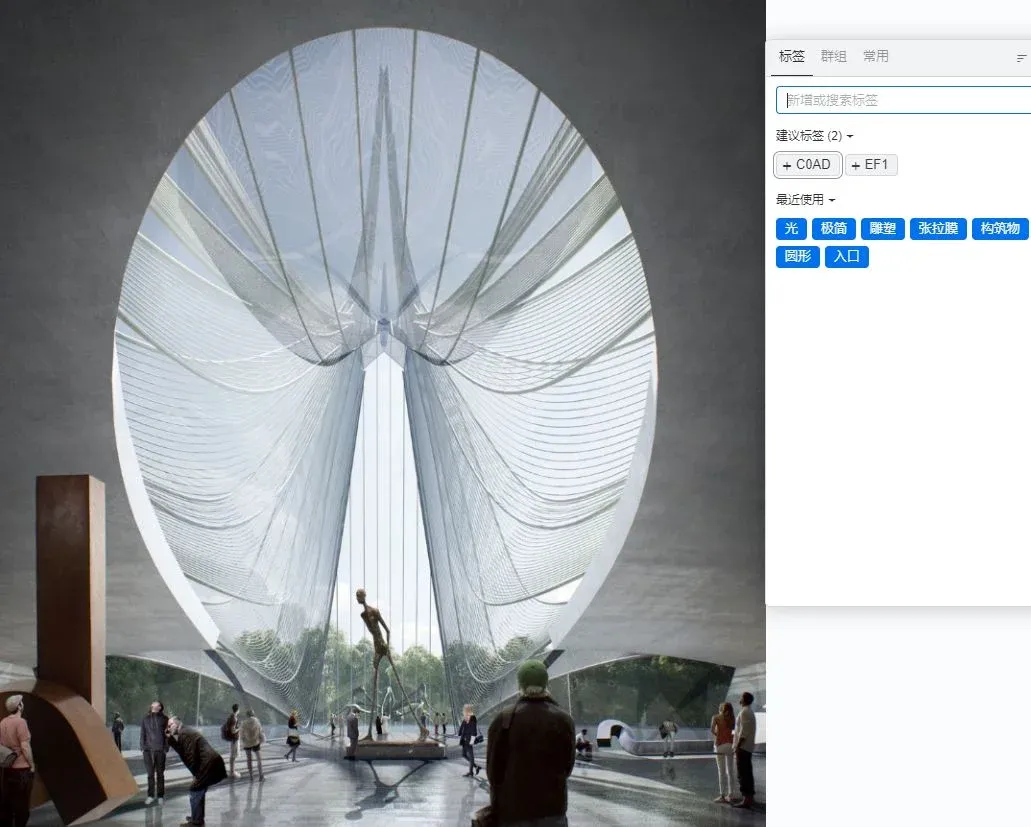The width and height of the screenshot is (1031, 827).
Task: Choose the 雕塑 tag
Action: (x=882, y=229)
